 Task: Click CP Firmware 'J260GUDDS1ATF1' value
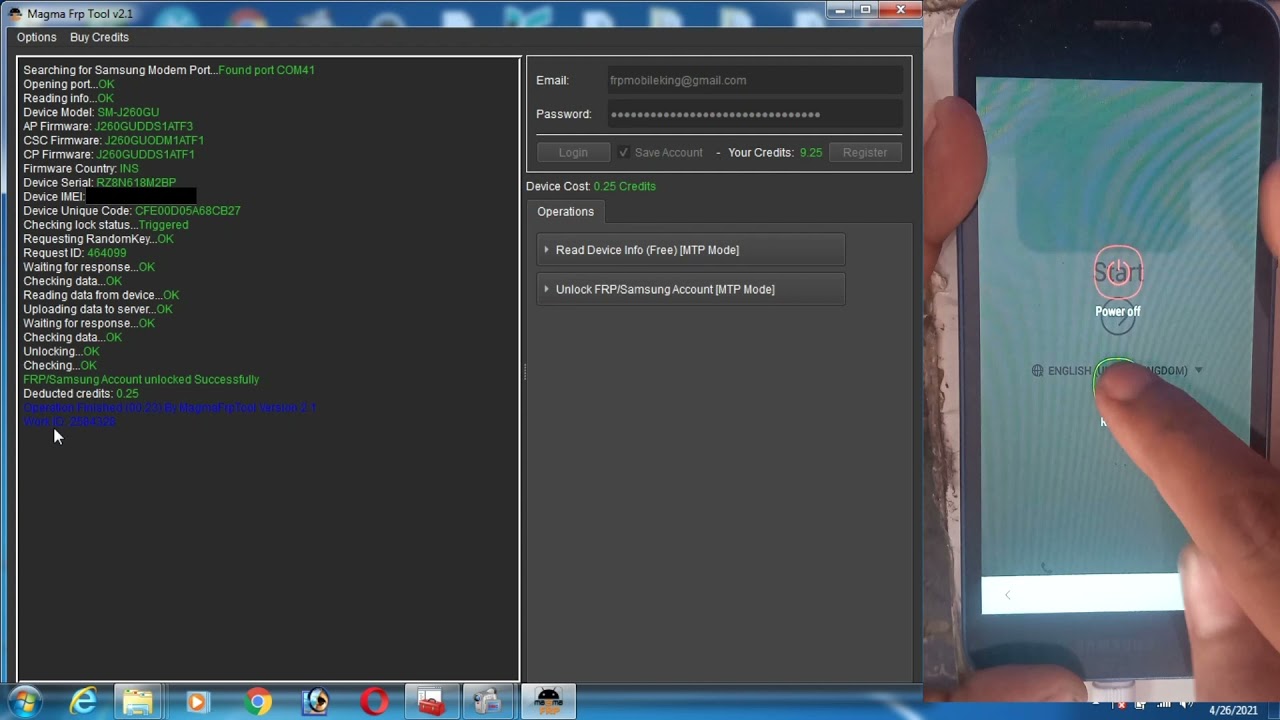click(145, 154)
